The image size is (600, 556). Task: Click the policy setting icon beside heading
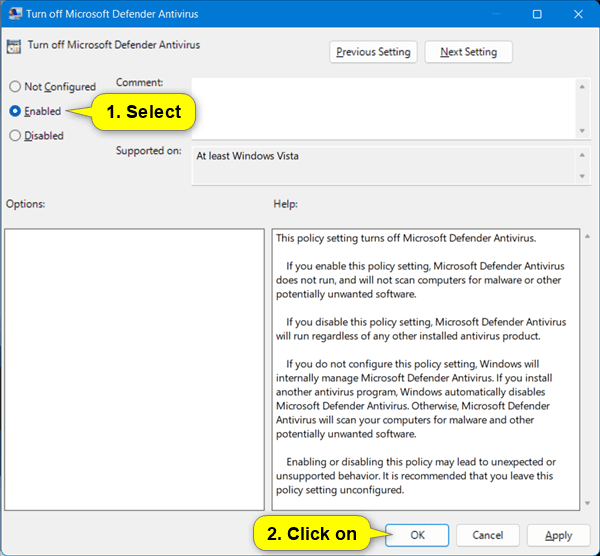[14, 46]
